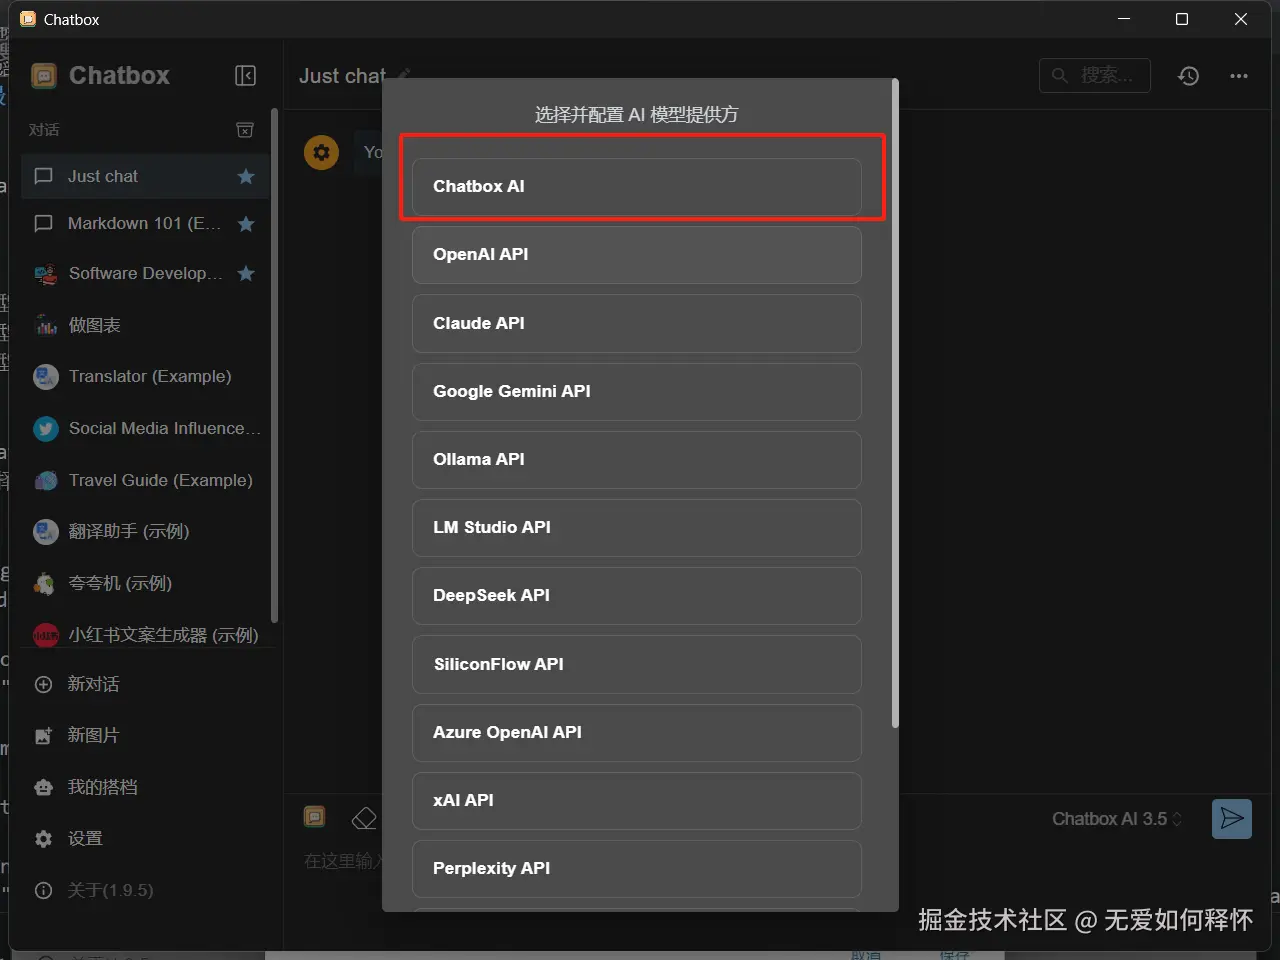This screenshot has width=1280, height=960.
Task: Open the three-dot more options menu
Action: 1239,76
